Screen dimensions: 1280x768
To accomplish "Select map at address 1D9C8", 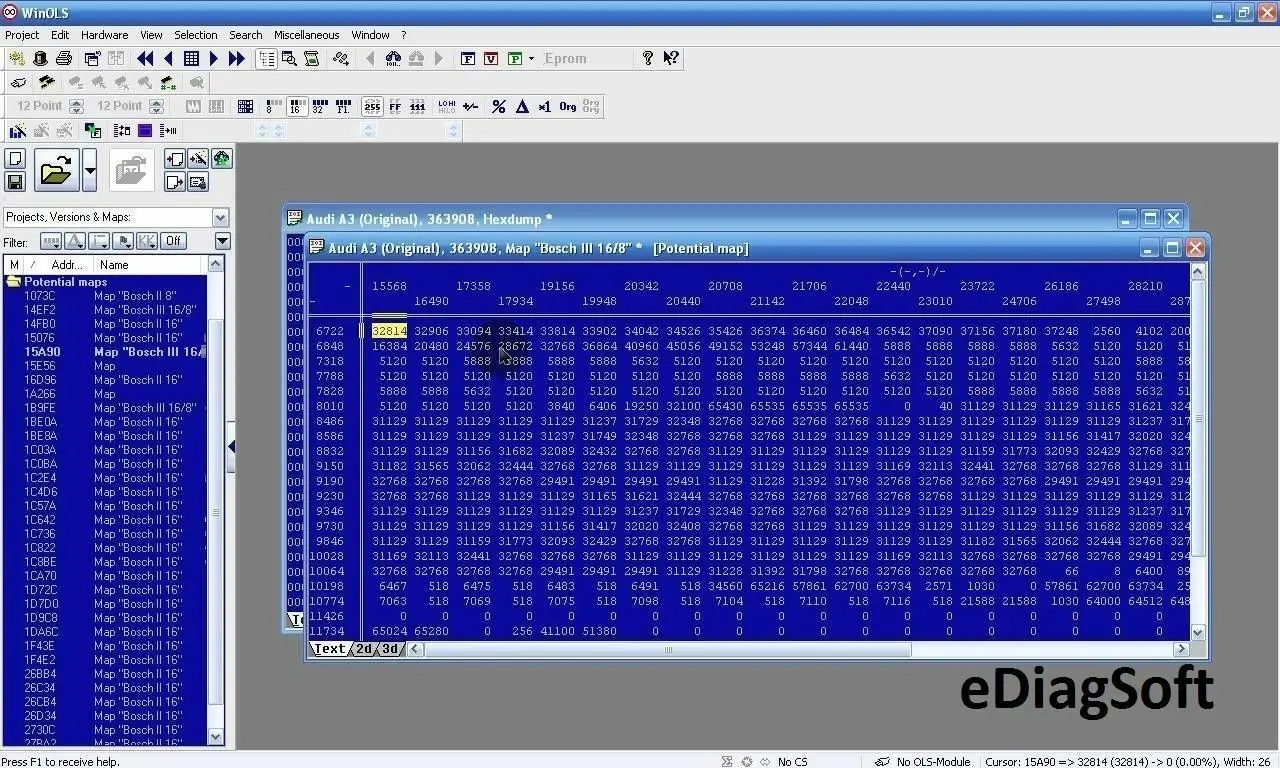I will click(40, 618).
